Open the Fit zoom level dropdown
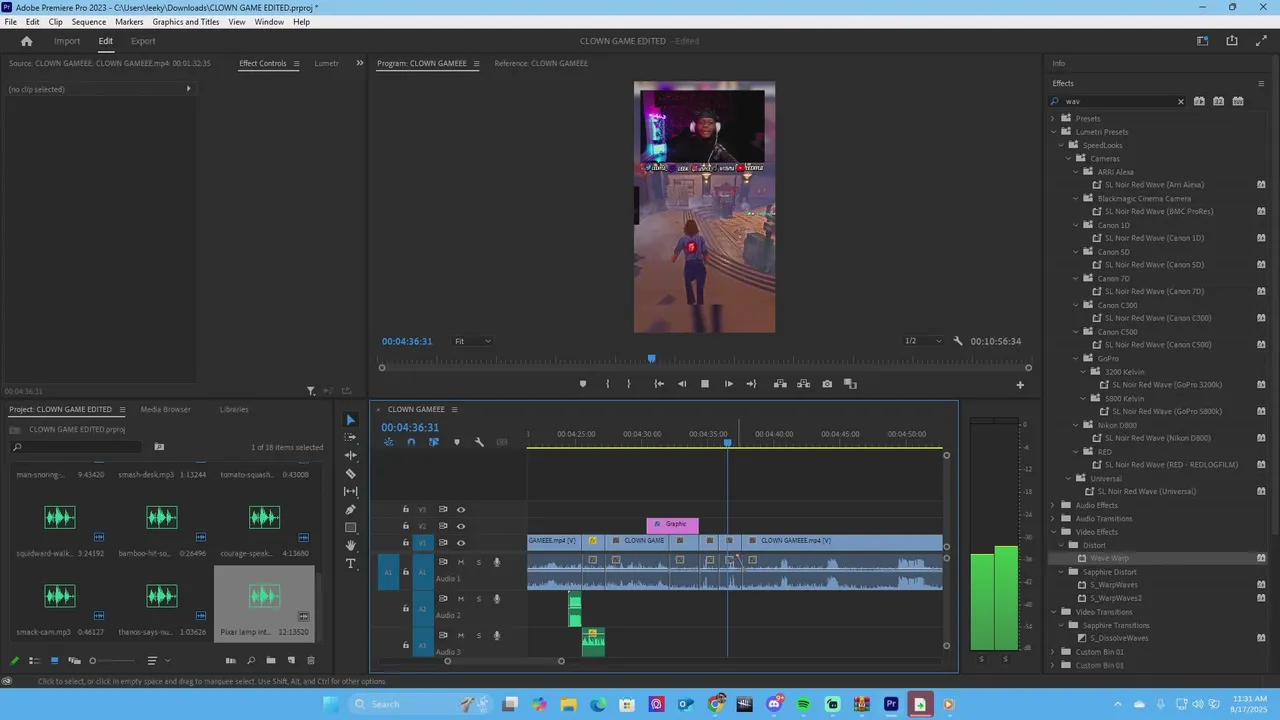The height and width of the screenshot is (720, 1280). point(473,341)
